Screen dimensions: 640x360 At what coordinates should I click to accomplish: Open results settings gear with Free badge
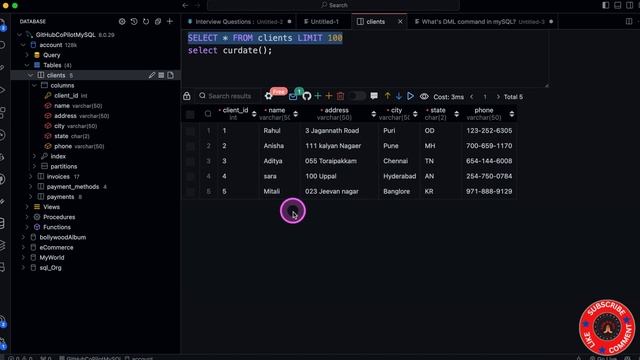coord(268,96)
